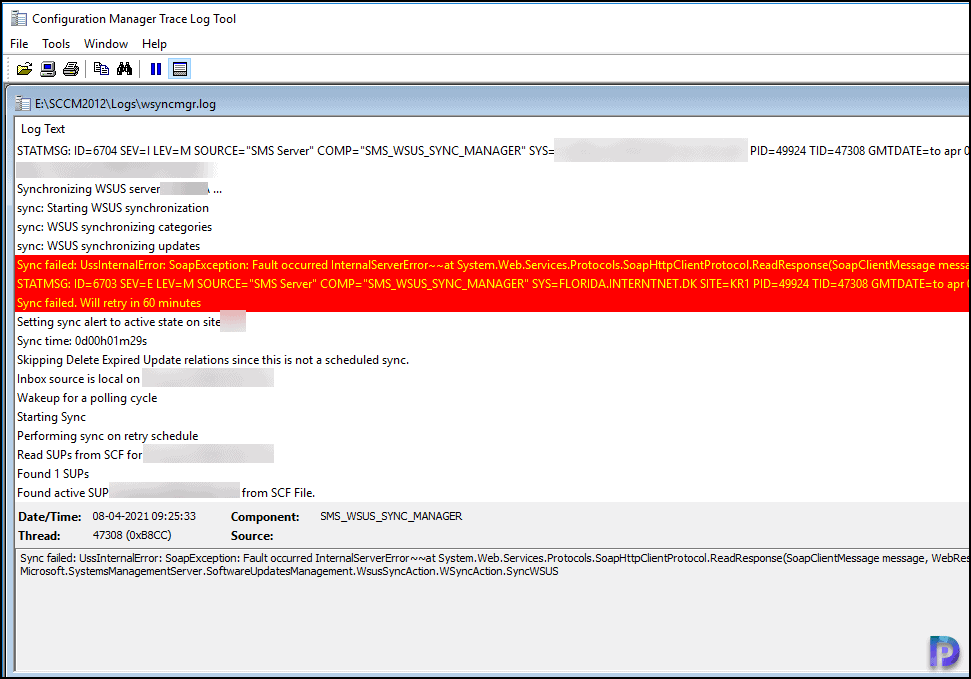Screen dimensions: 971x679
Task: Select 'Found active SUP ... from SCF File' row
Action: [493, 493]
